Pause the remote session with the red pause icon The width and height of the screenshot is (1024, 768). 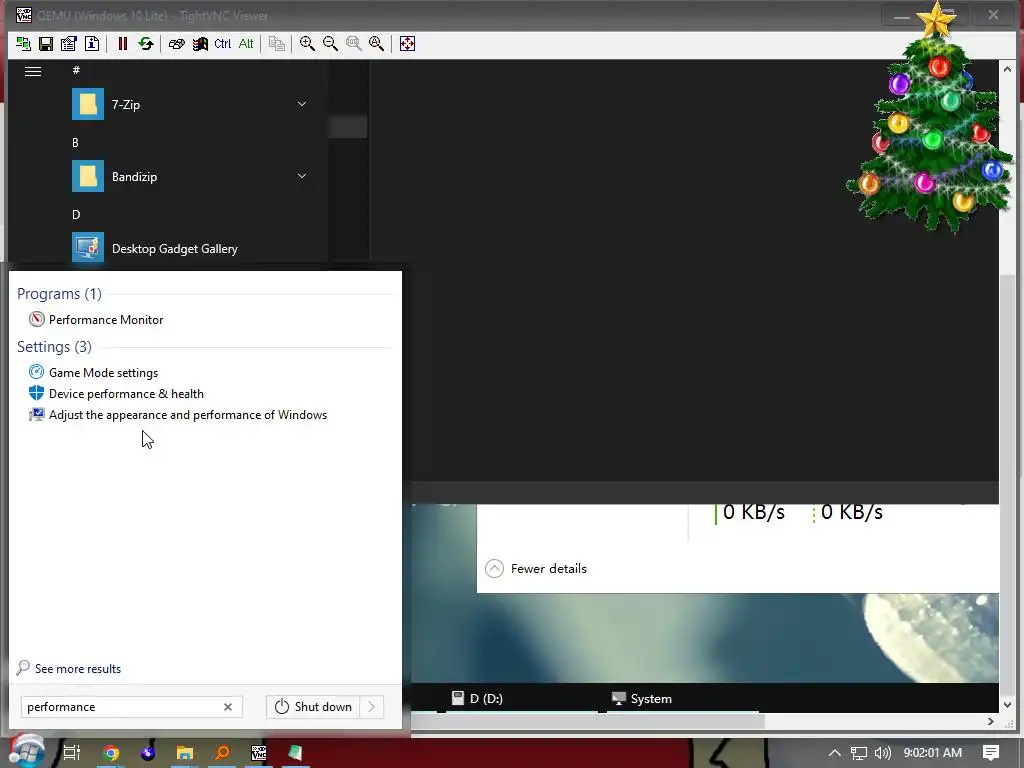pyautogui.click(x=122, y=44)
